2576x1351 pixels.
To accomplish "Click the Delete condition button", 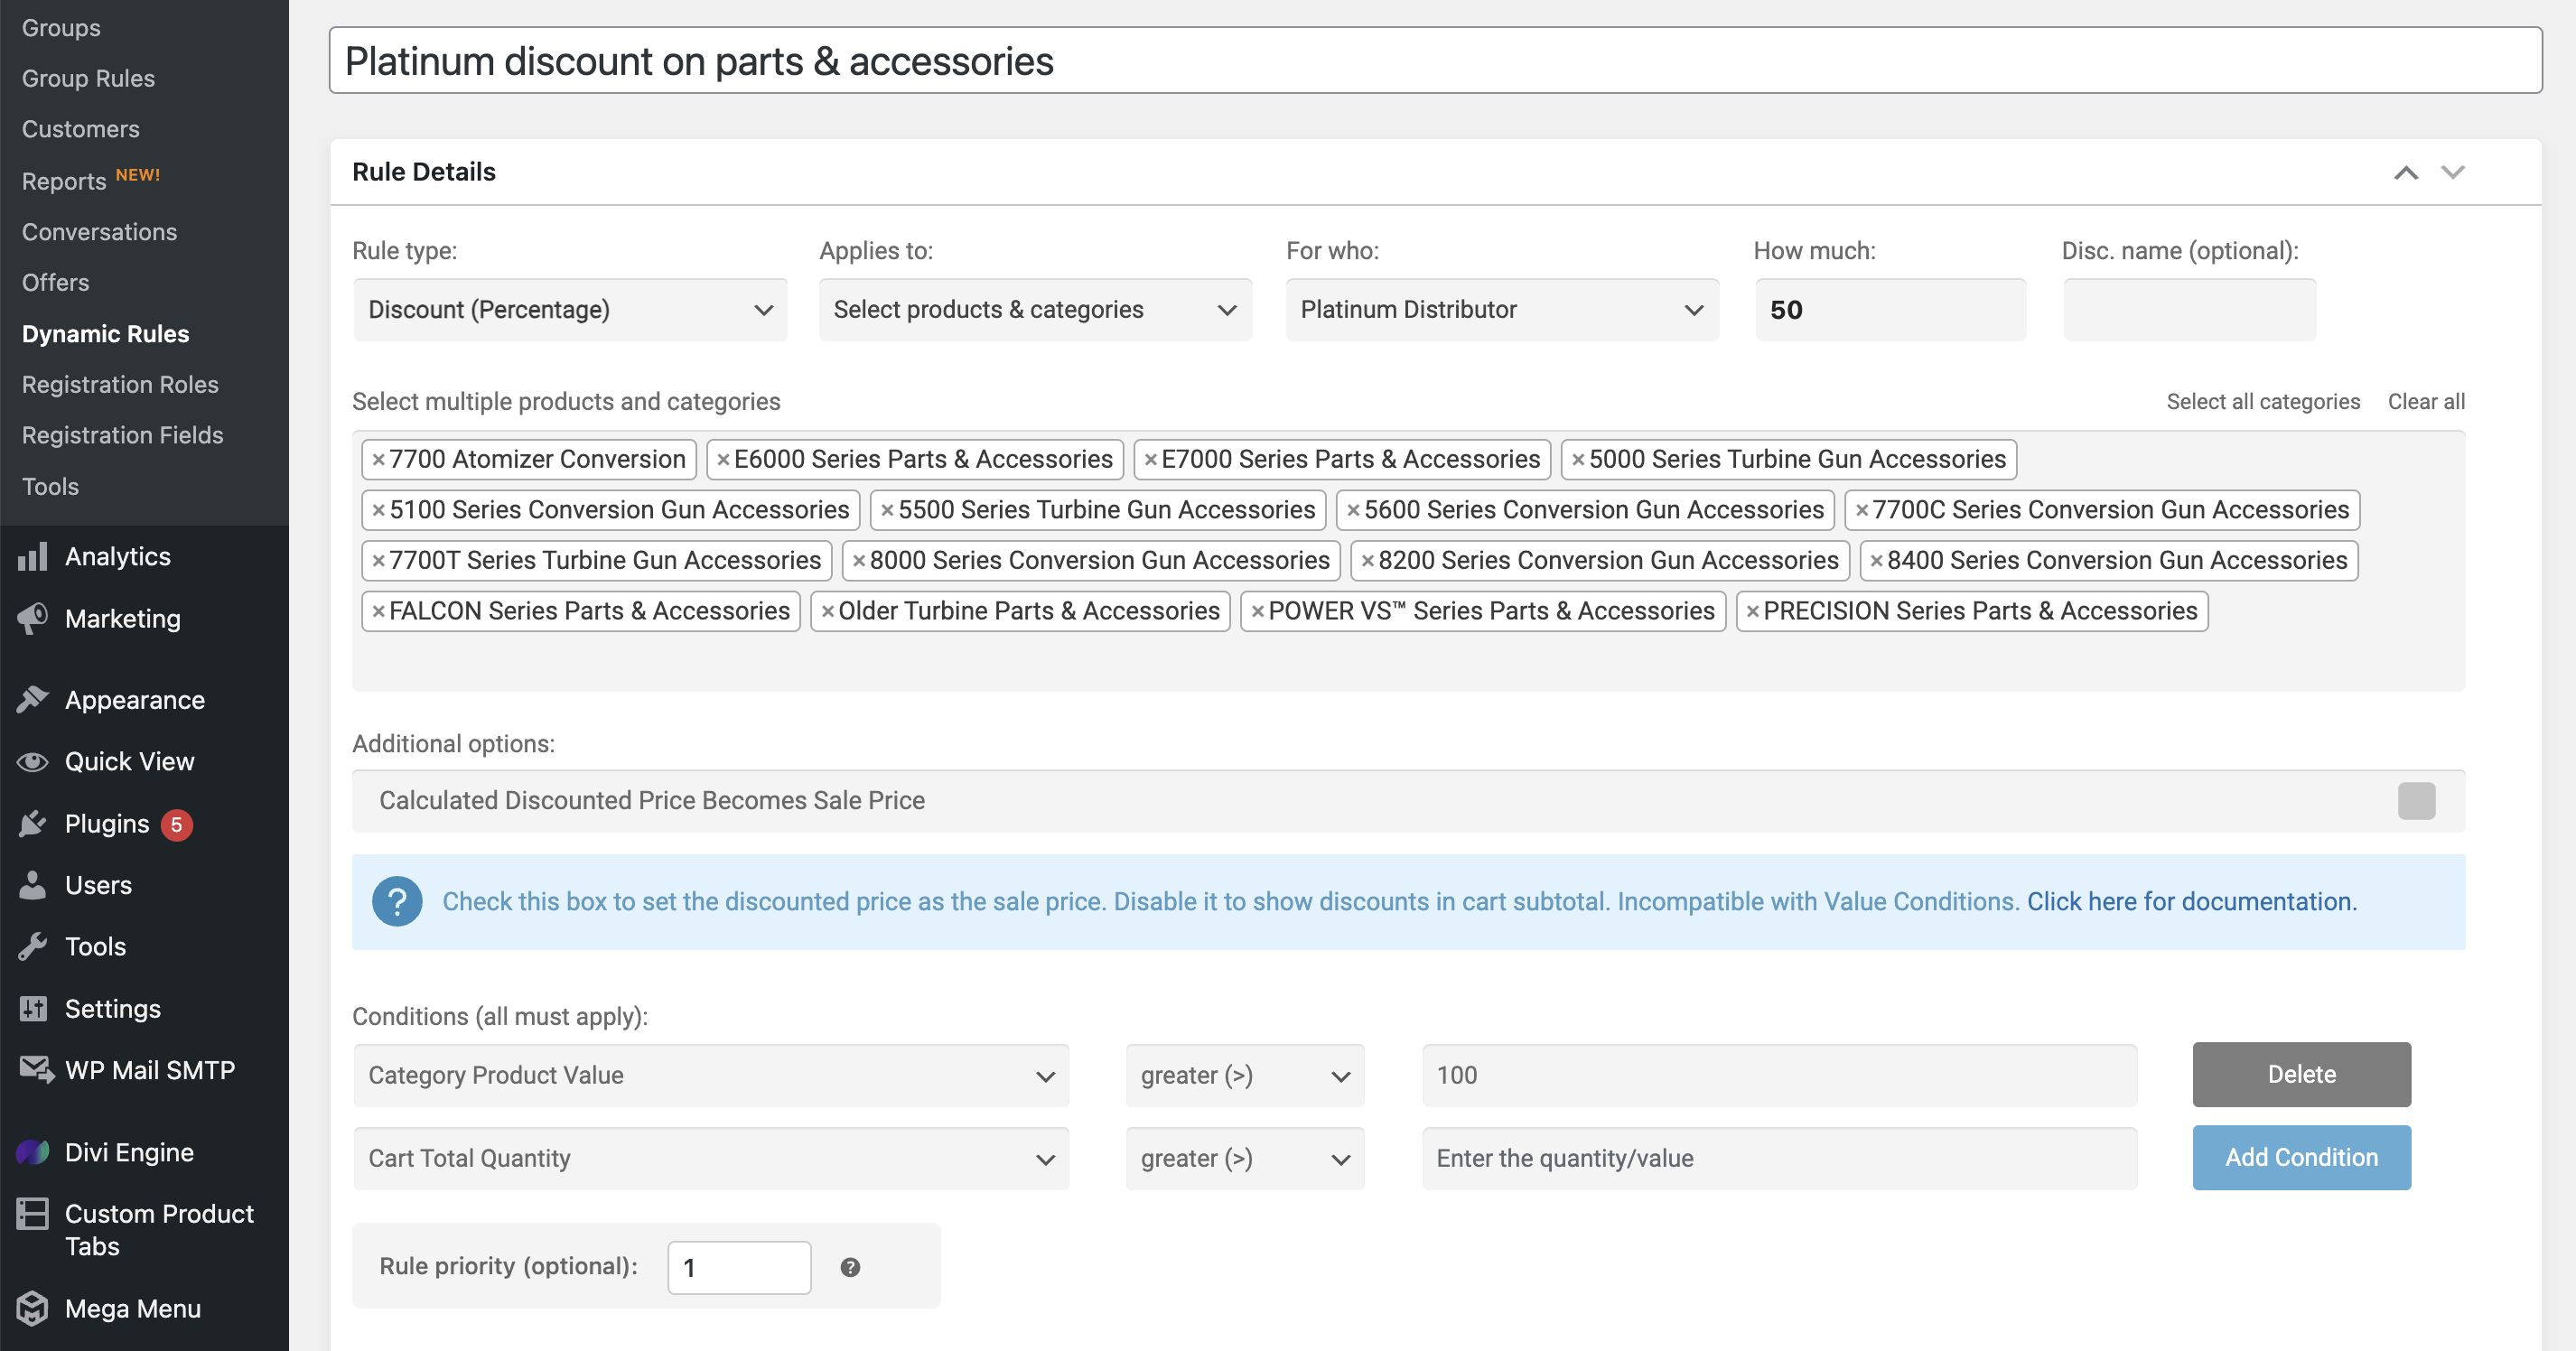I will pyautogui.click(x=2302, y=1075).
